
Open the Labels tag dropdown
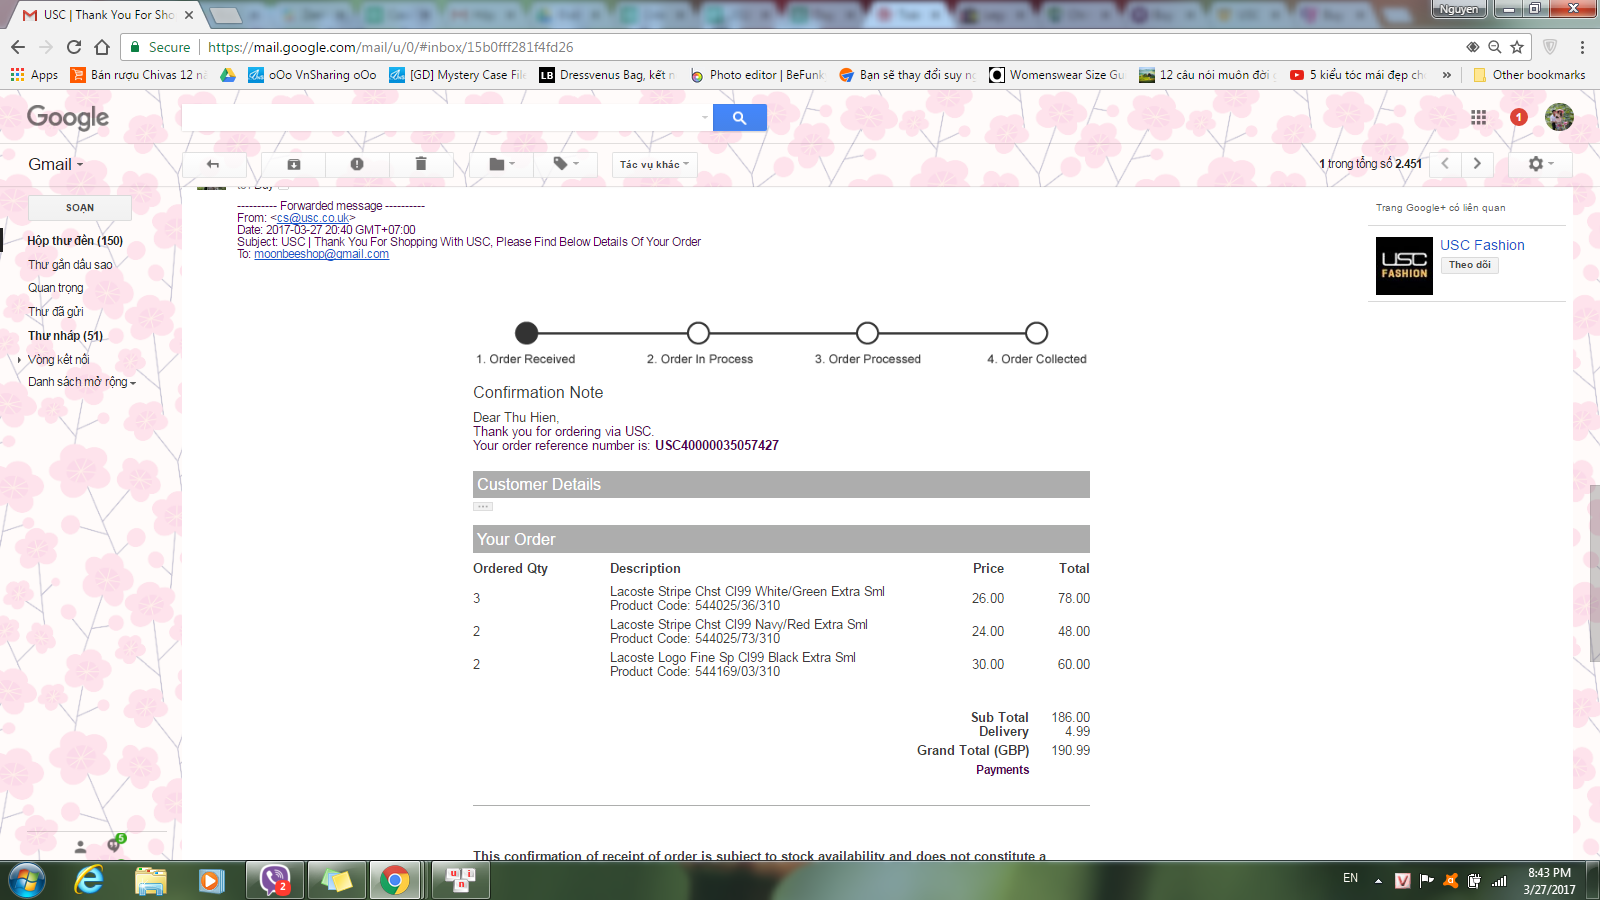[566, 164]
